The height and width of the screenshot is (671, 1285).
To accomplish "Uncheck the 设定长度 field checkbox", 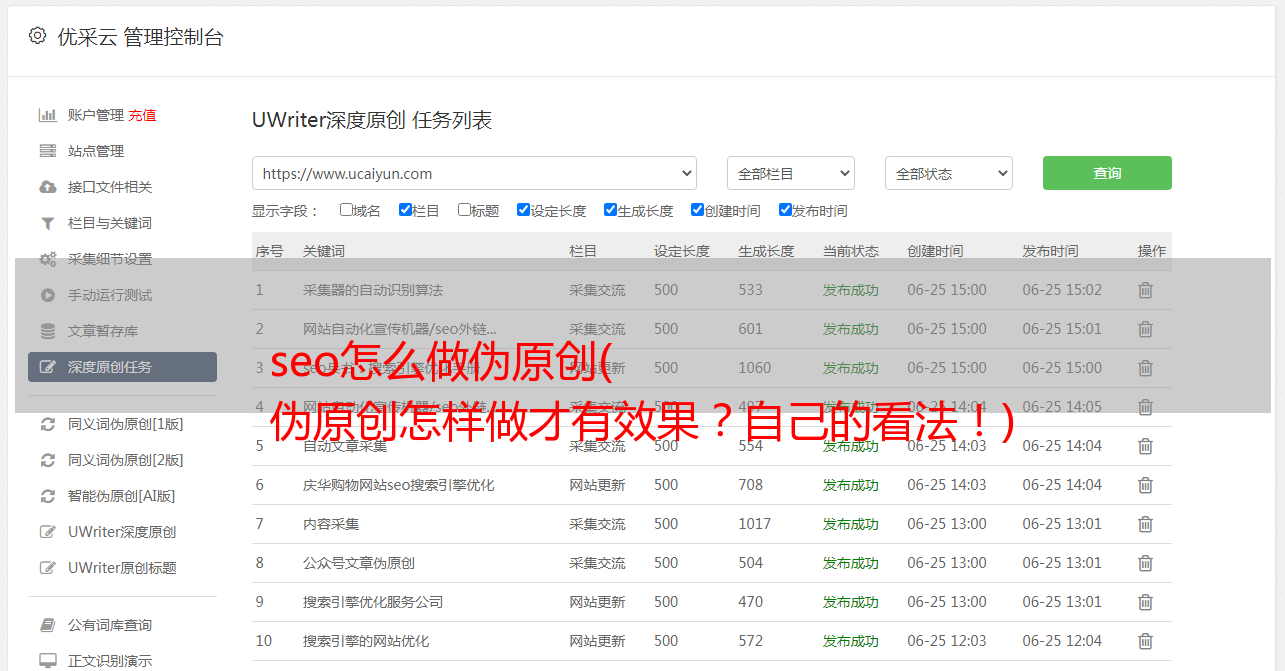I will tap(523, 210).
